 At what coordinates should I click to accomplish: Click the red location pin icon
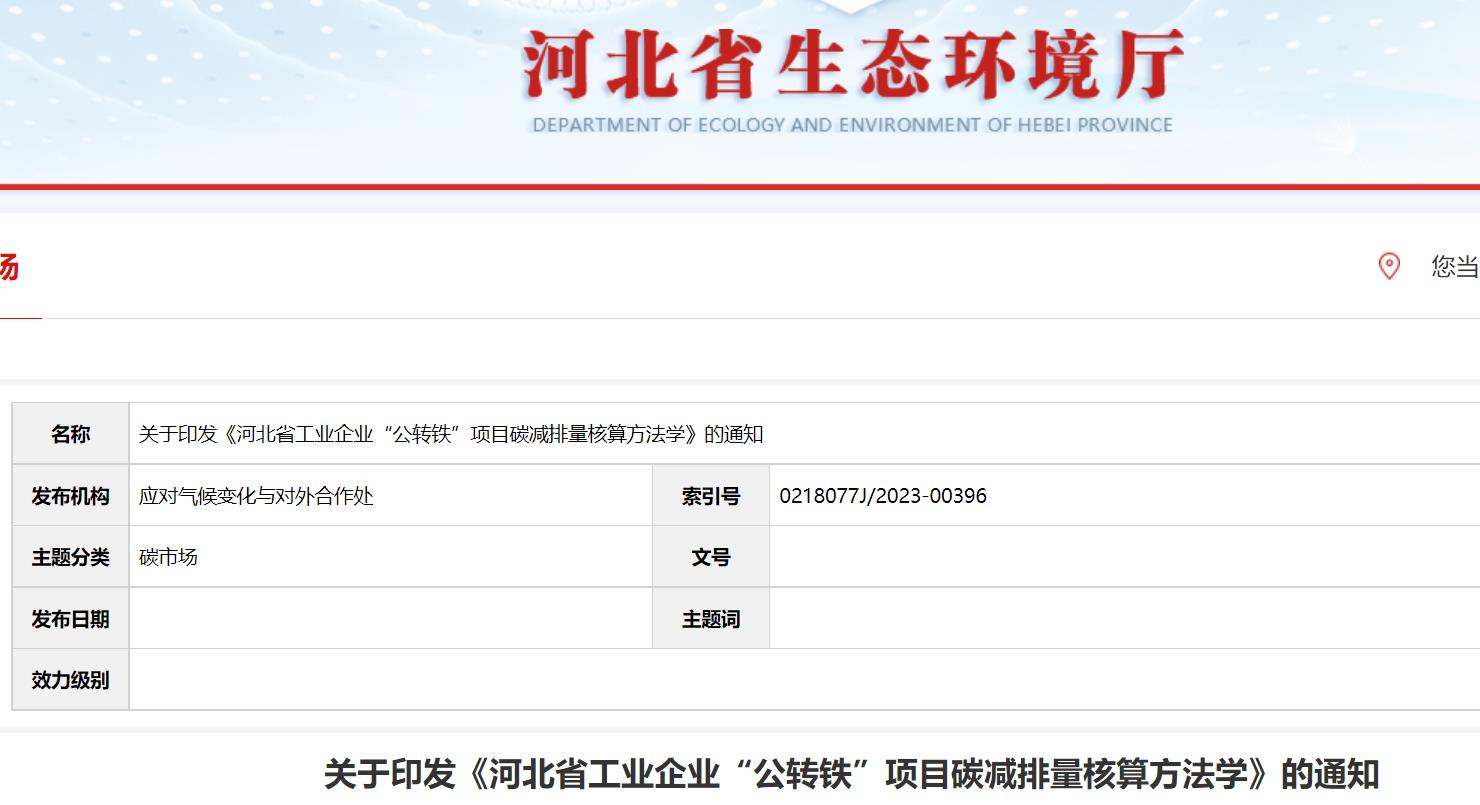coord(1389,266)
